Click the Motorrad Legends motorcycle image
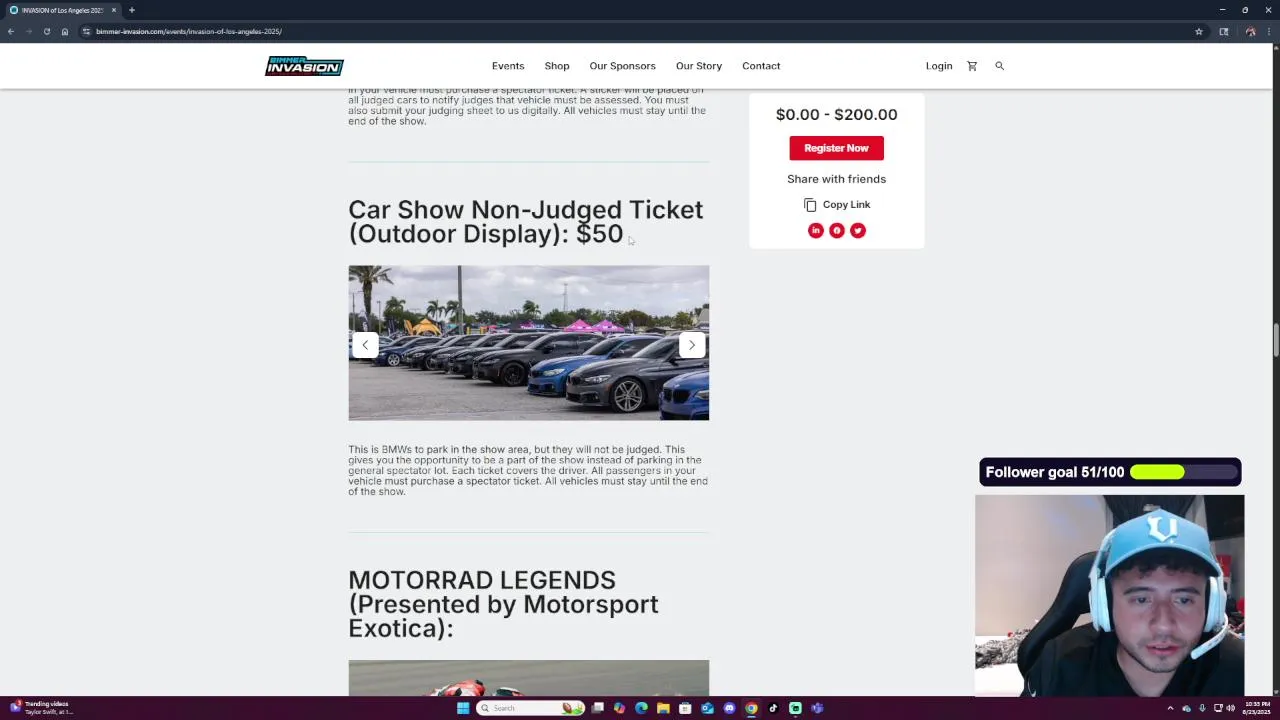Viewport: 1280px width, 720px height. coord(528,678)
